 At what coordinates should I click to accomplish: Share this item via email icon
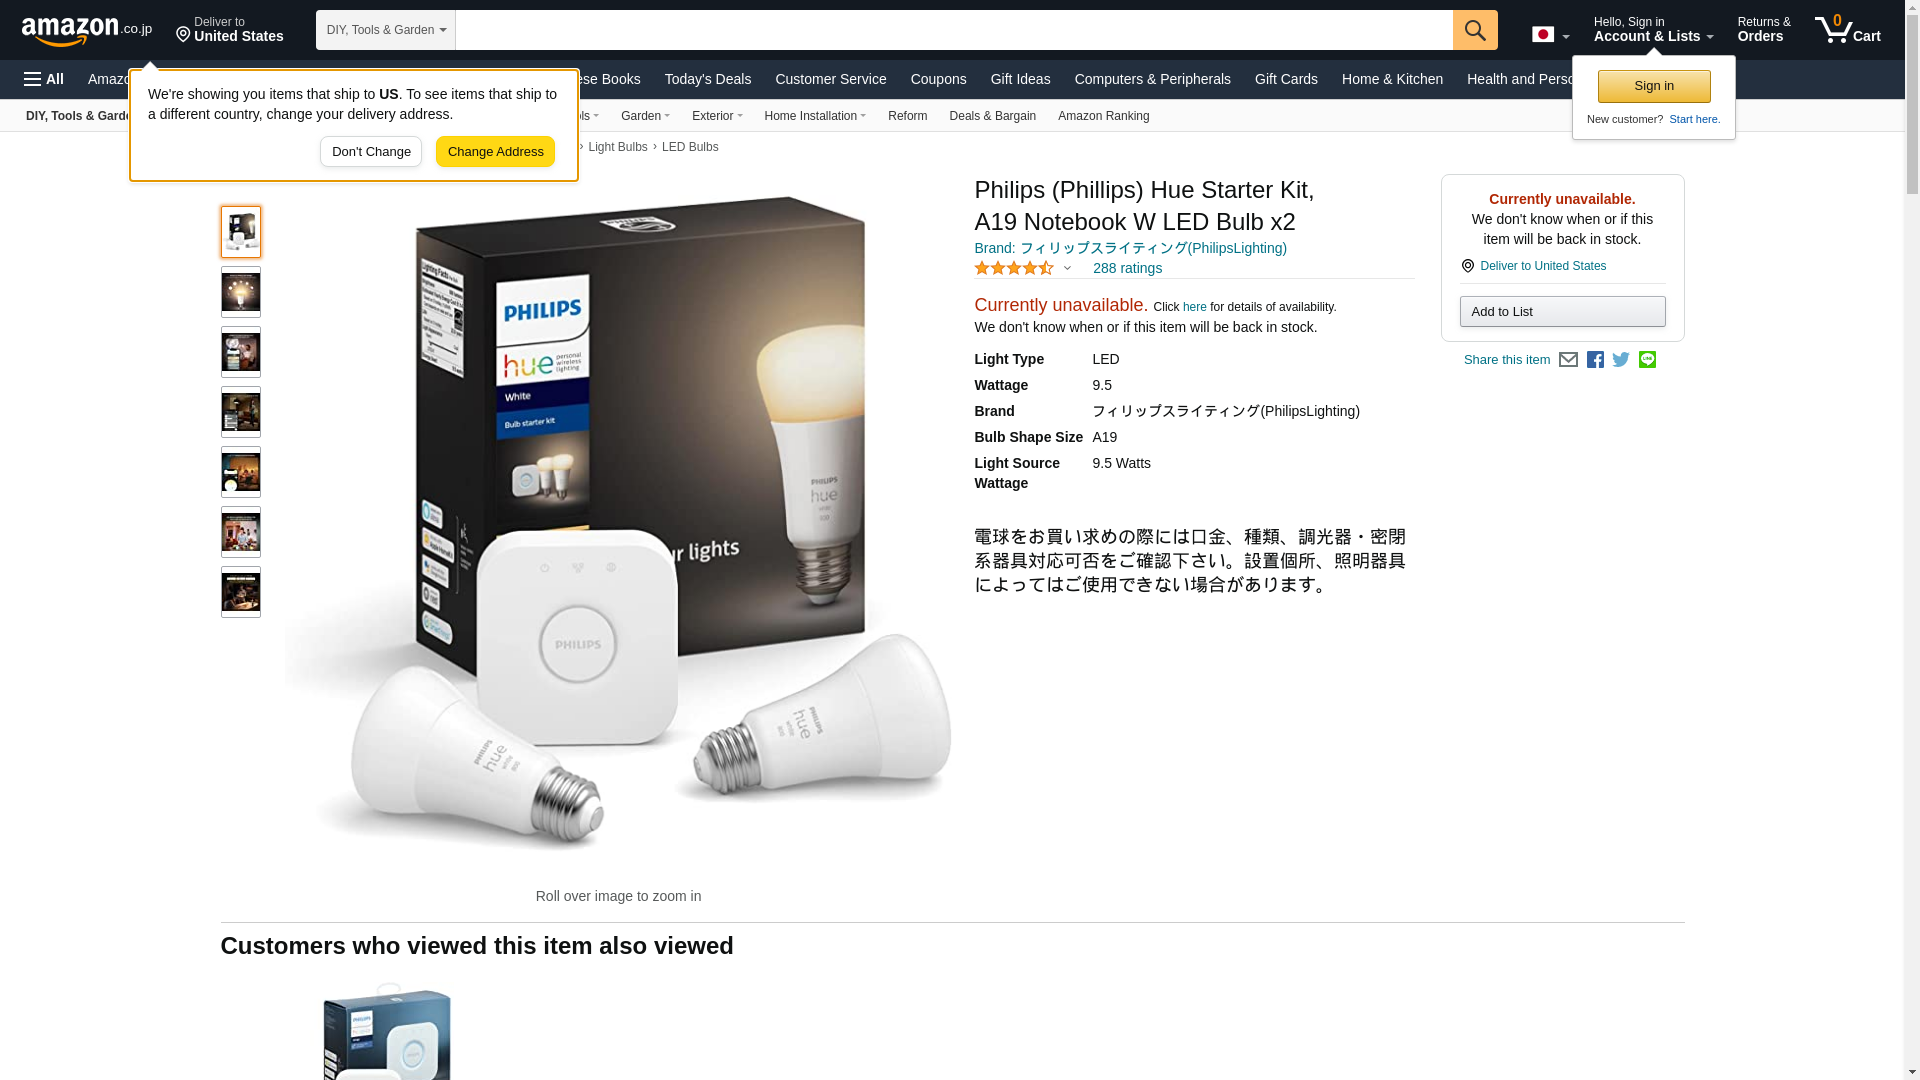click(1568, 360)
